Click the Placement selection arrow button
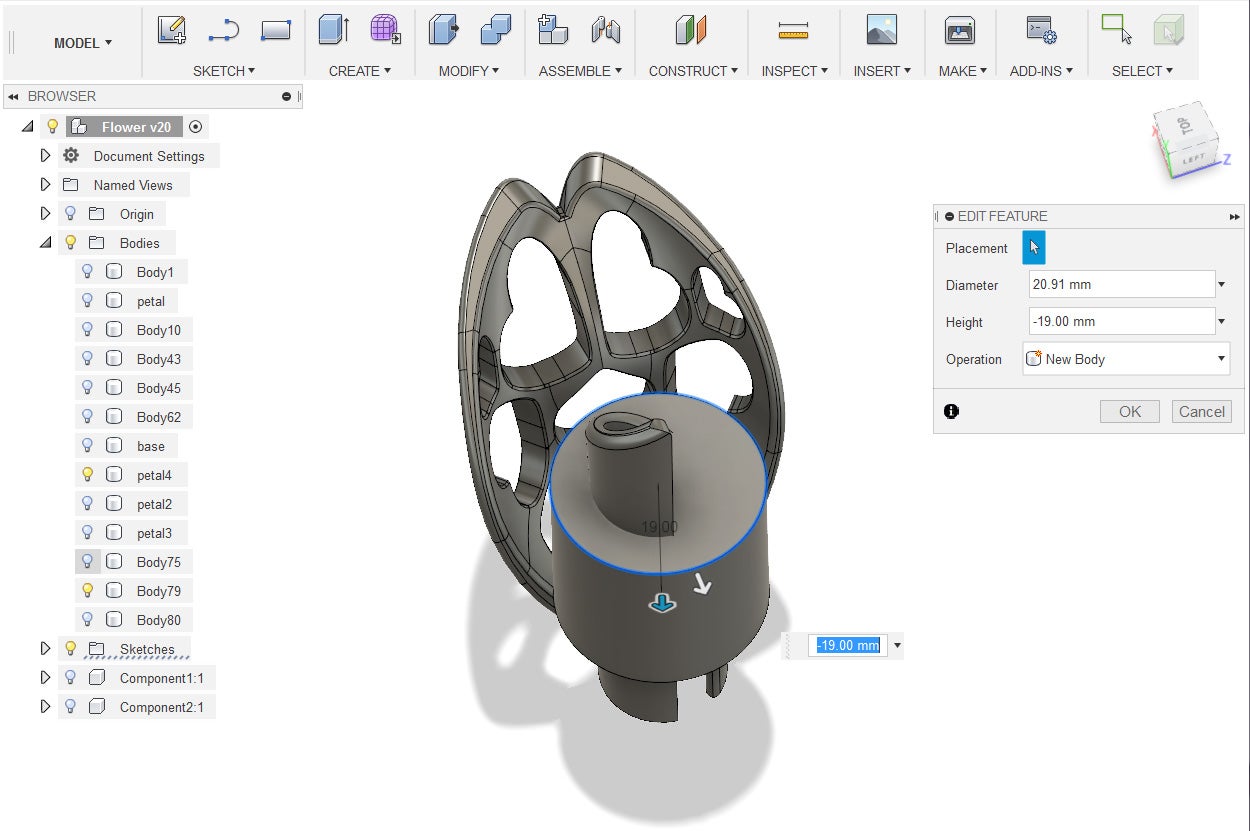This screenshot has height=831, width=1250. [x=1033, y=248]
